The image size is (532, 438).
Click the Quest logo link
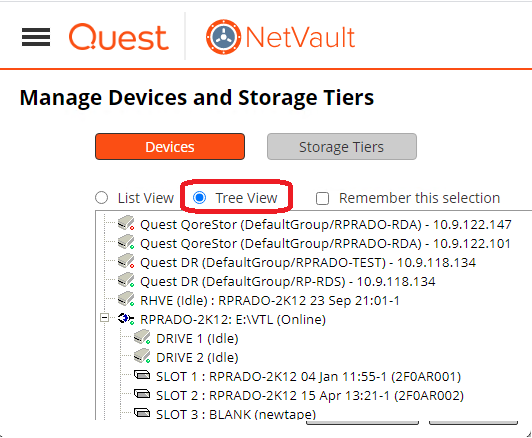point(119,37)
